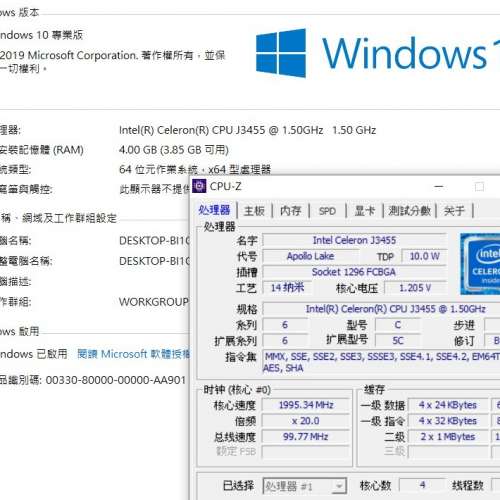Screen dimensions: 500x500
Task: Click the L1 instruction 4 x 32 KBytes value
Action: click(448, 421)
